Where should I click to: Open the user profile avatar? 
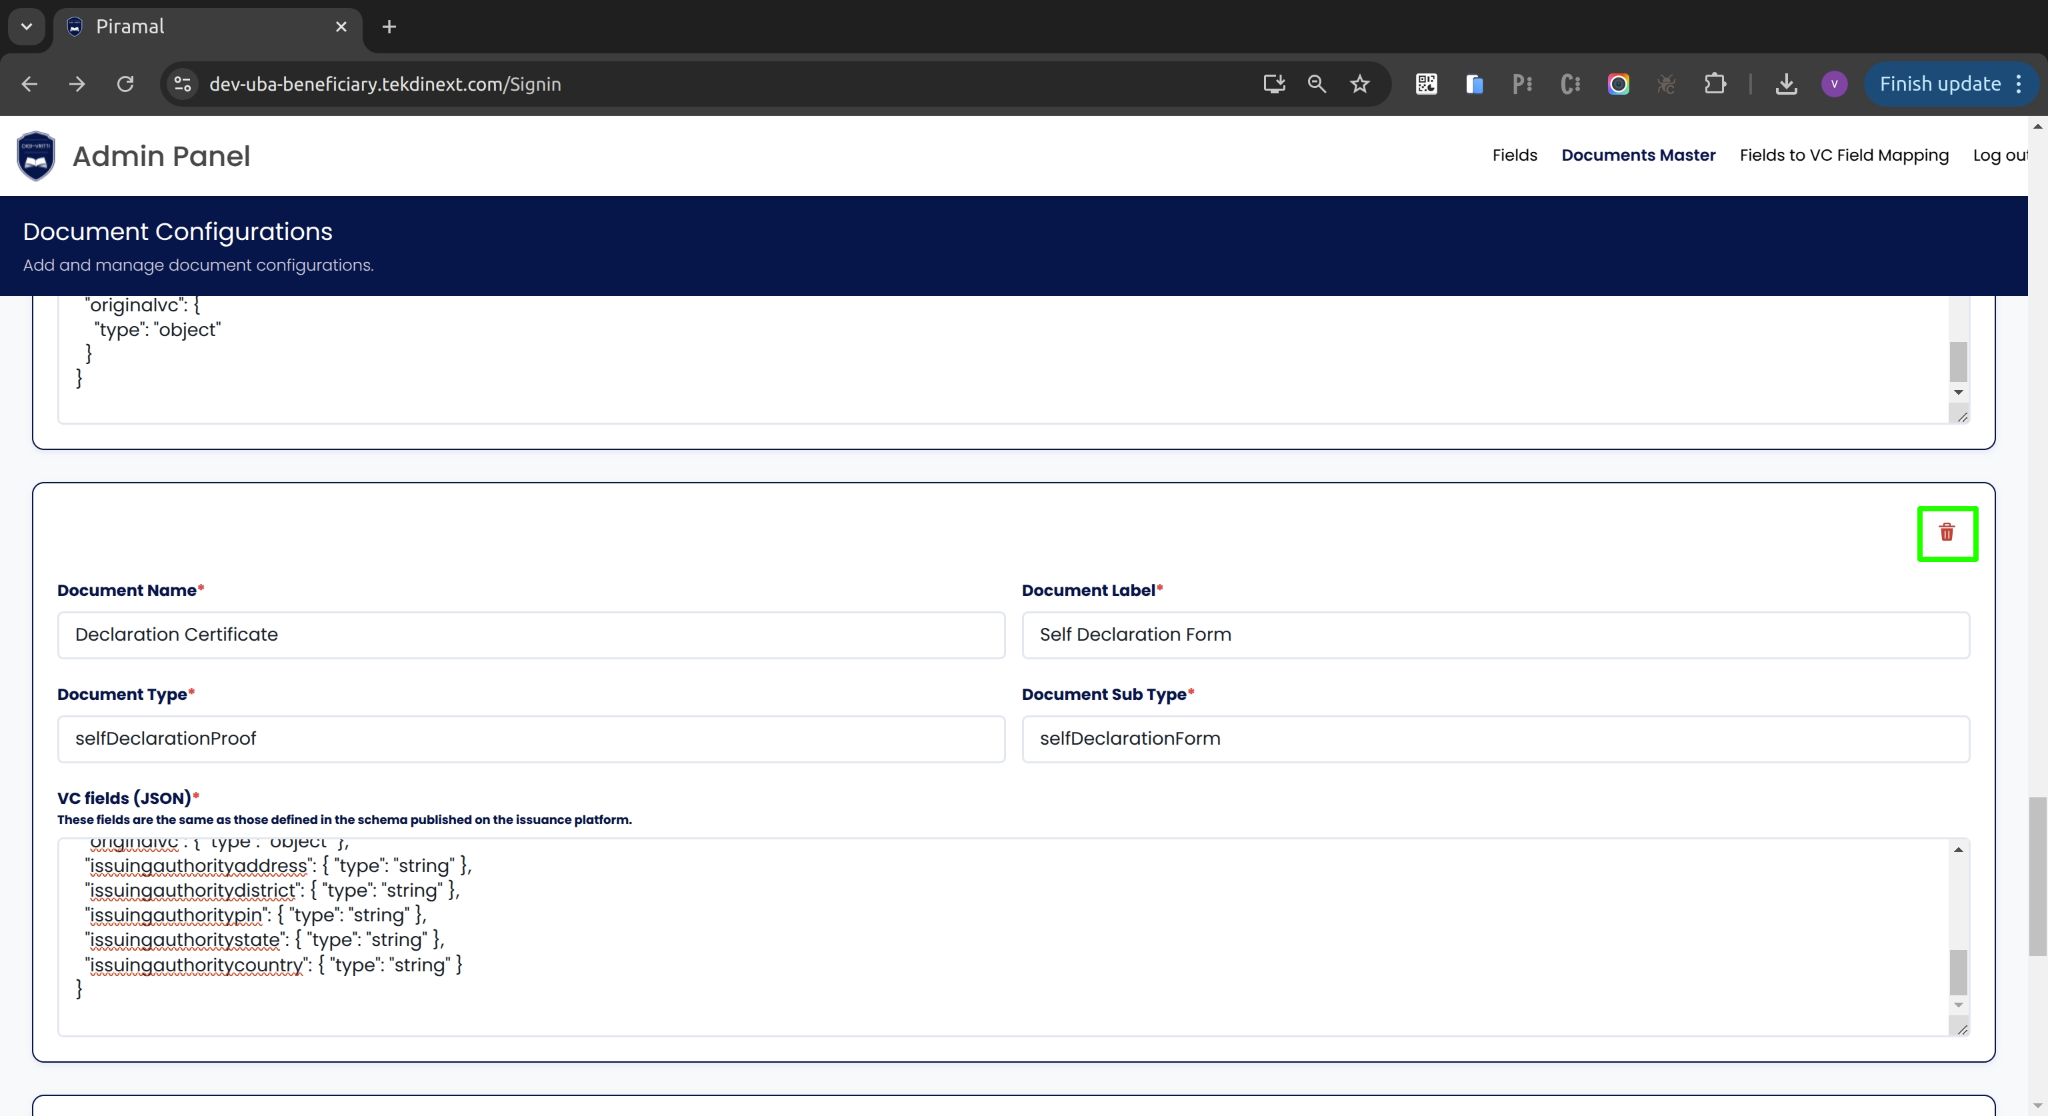click(x=1834, y=84)
